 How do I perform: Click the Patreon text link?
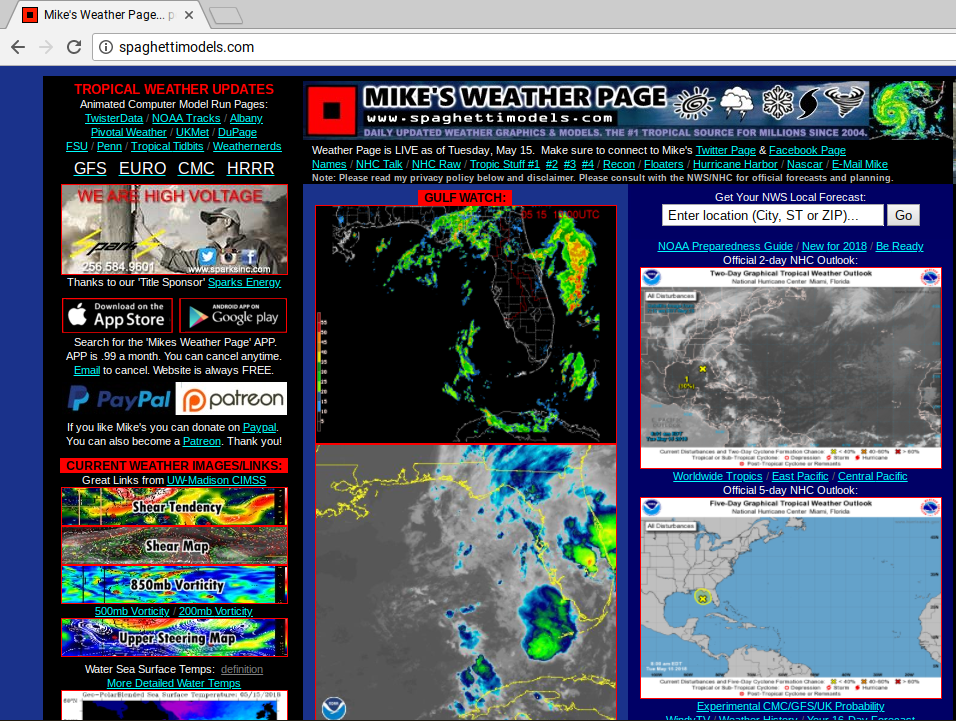[202, 441]
